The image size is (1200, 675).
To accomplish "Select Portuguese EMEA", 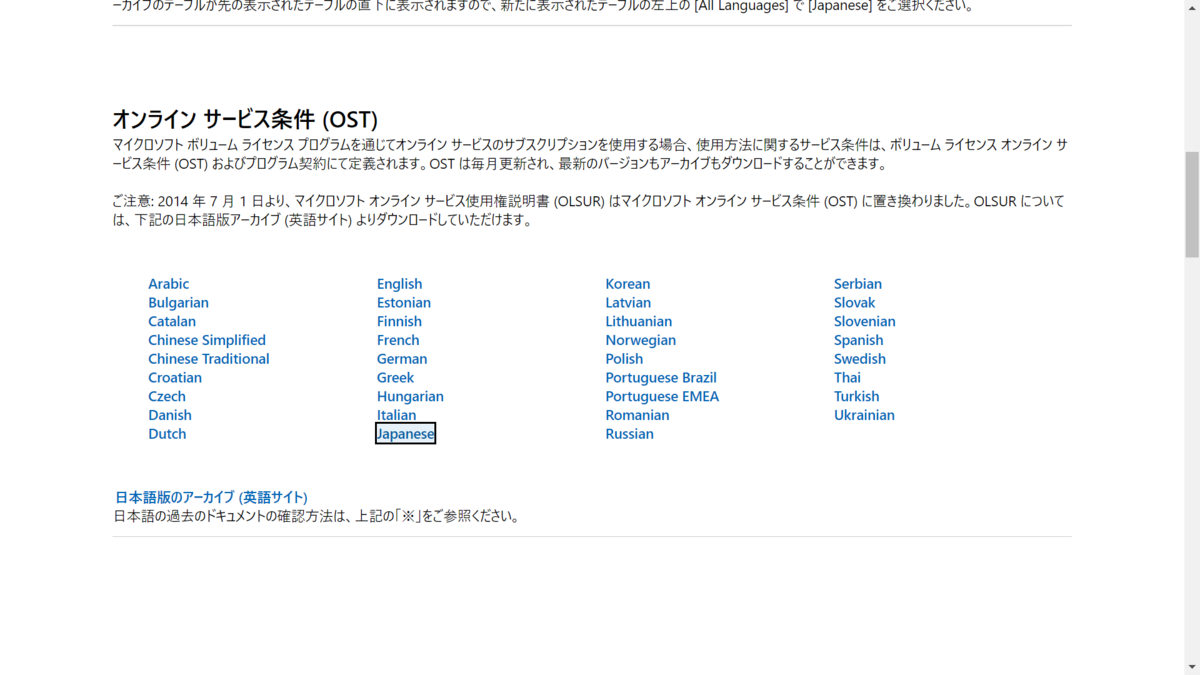I will (662, 397).
